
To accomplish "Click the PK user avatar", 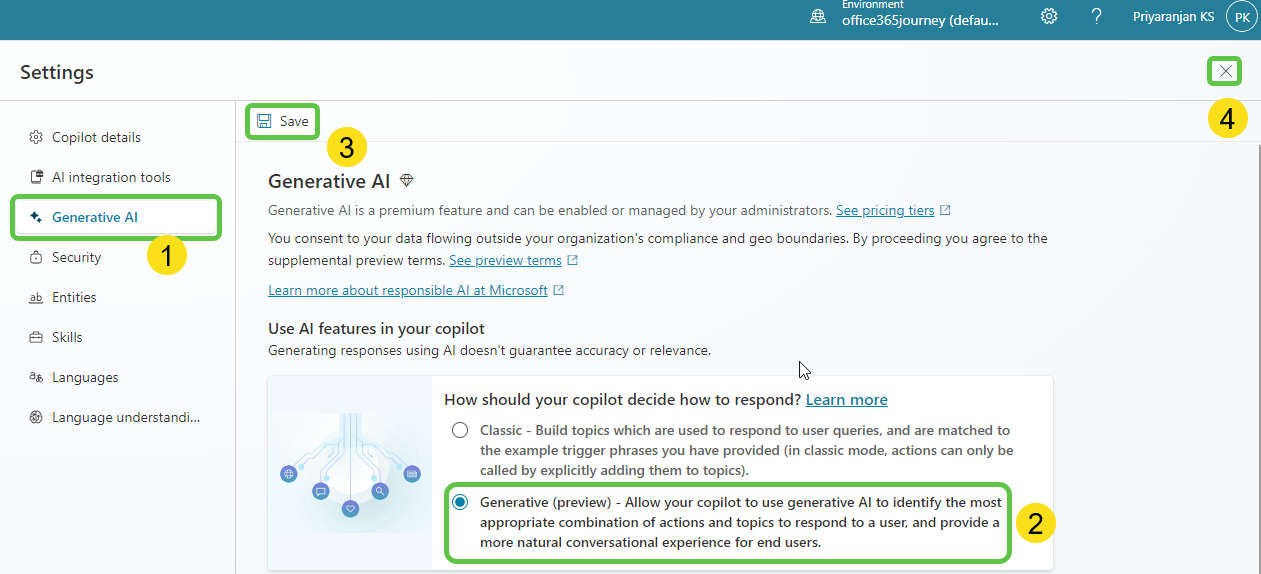I will (x=1241, y=16).
